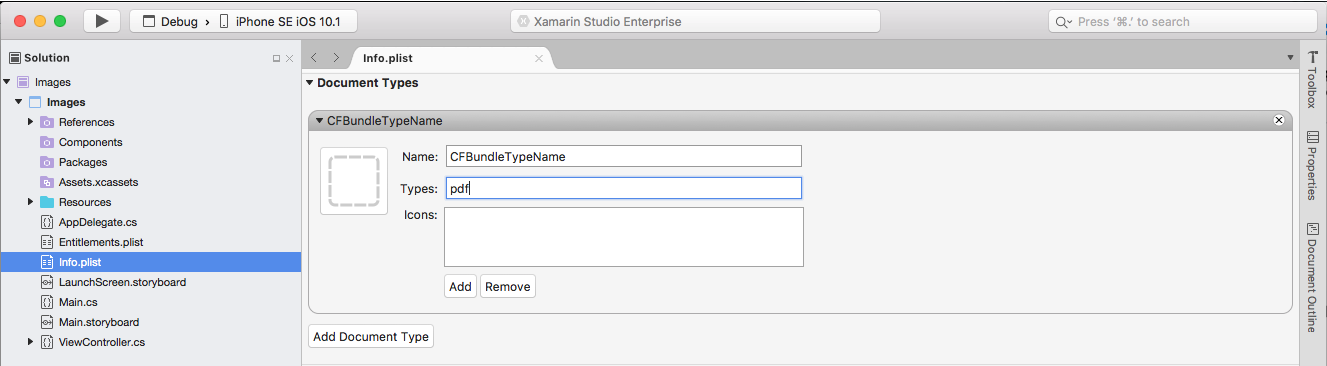Navigate back with the left arrow
This screenshot has width=1327, height=366.
pyautogui.click(x=315, y=58)
